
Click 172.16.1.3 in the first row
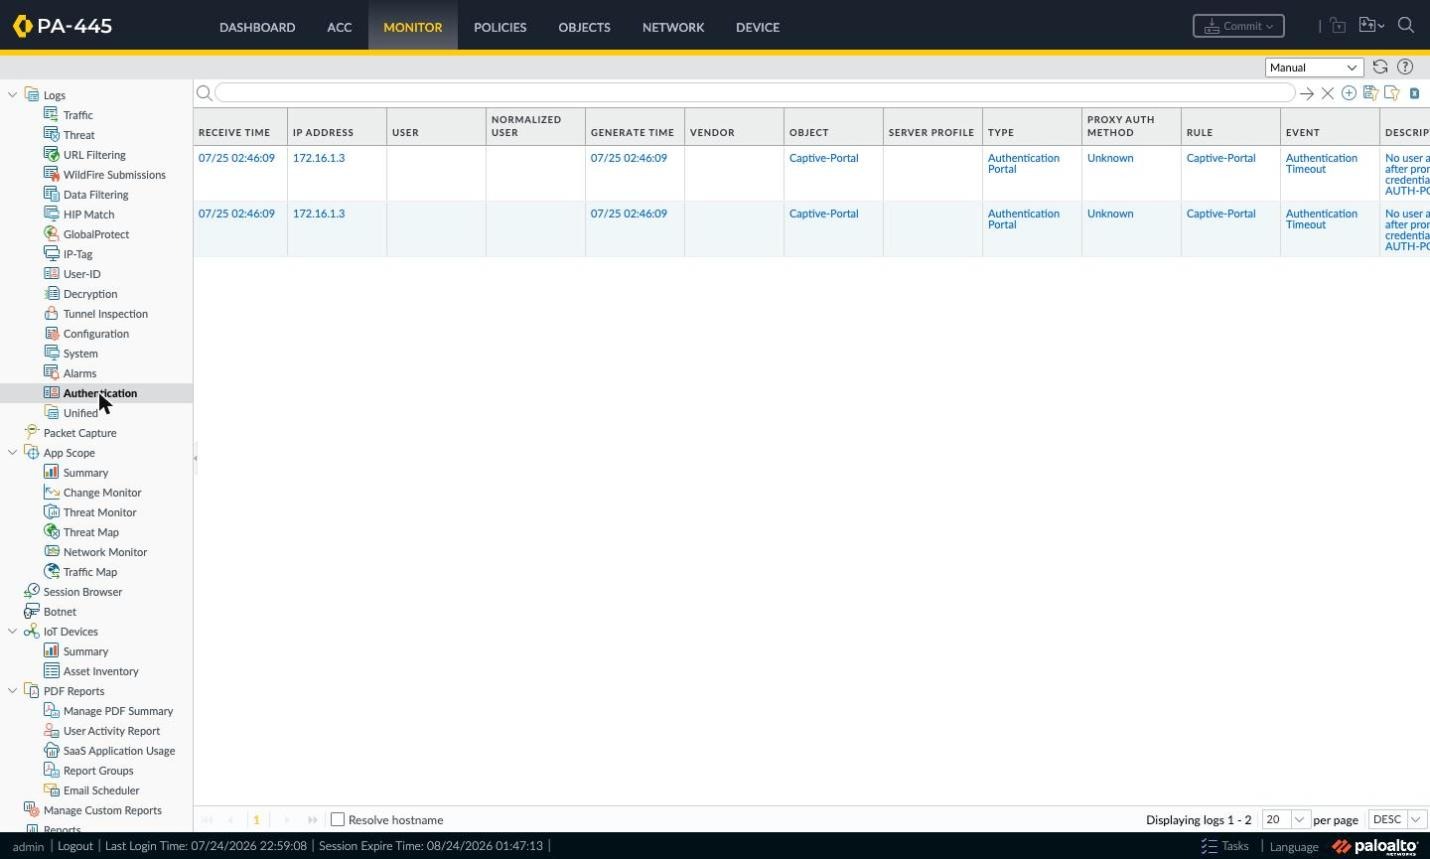pyautogui.click(x=318, y=158)
